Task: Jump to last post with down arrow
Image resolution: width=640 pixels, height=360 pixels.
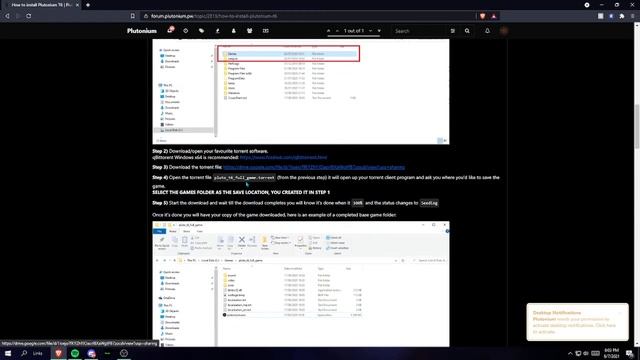Action: click(379, 31)
